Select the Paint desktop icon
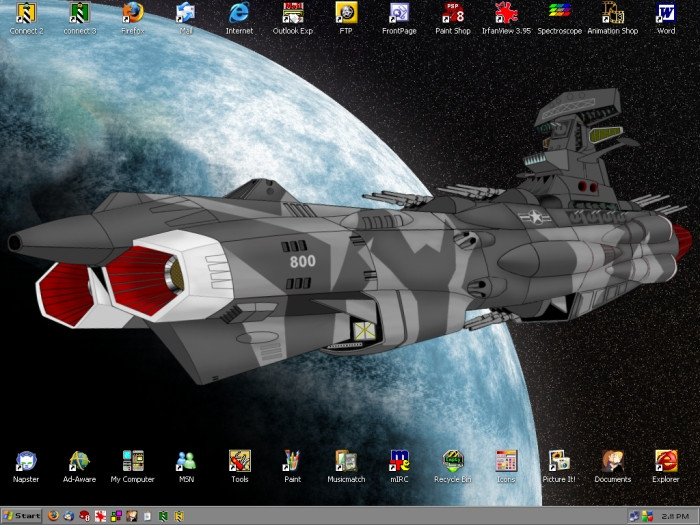Viewport: 700px width, 525px height. 292,467
